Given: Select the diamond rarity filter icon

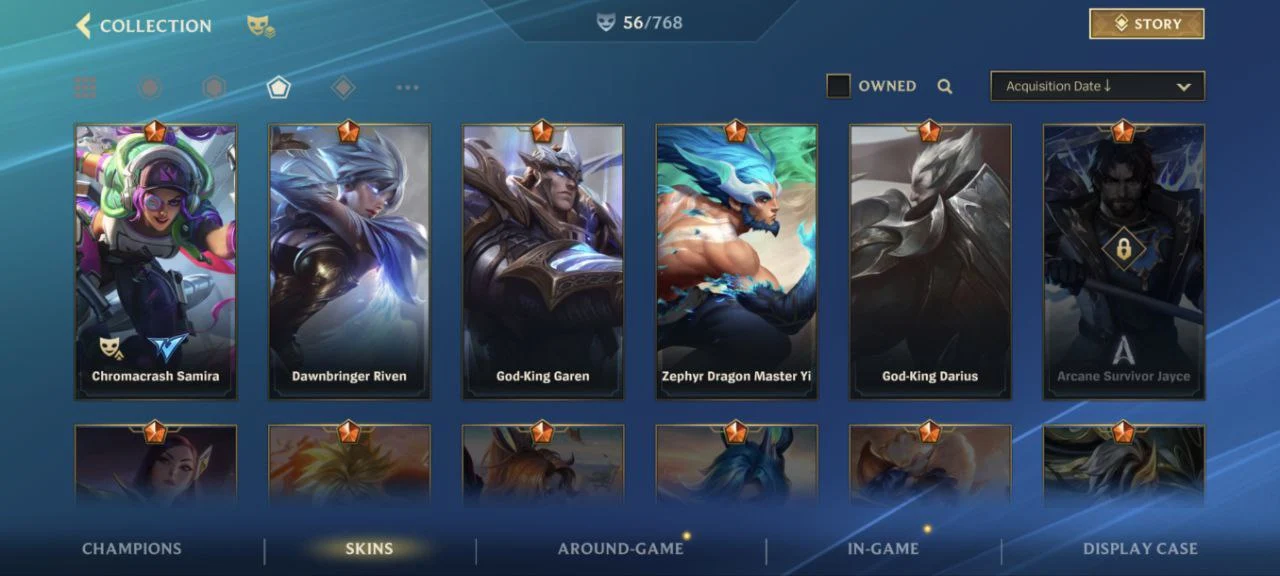Looking at the screenshot, I should click(343, 88).
